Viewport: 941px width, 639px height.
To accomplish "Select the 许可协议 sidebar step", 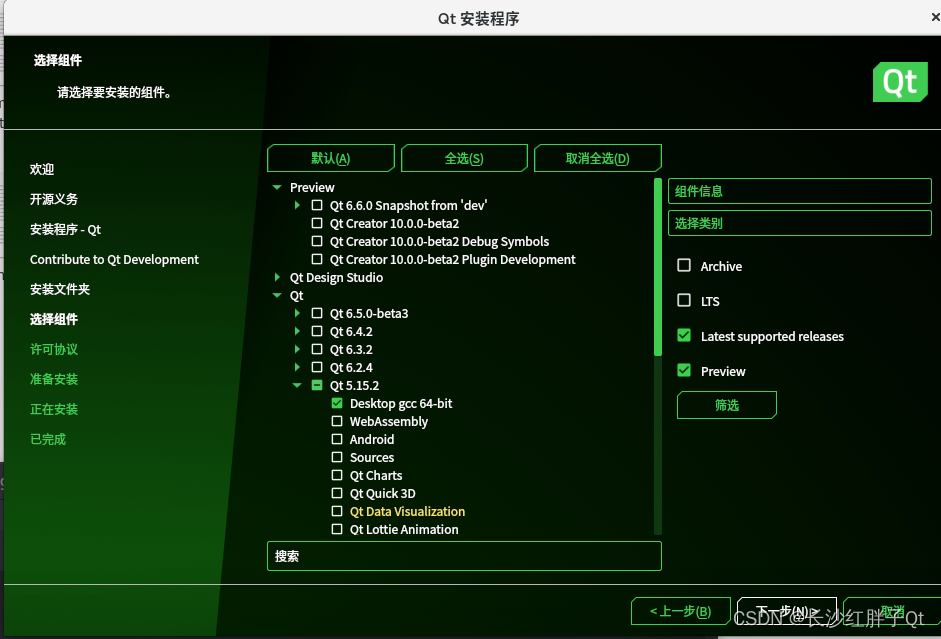I will pyautogui.click(x=54, y=349).
